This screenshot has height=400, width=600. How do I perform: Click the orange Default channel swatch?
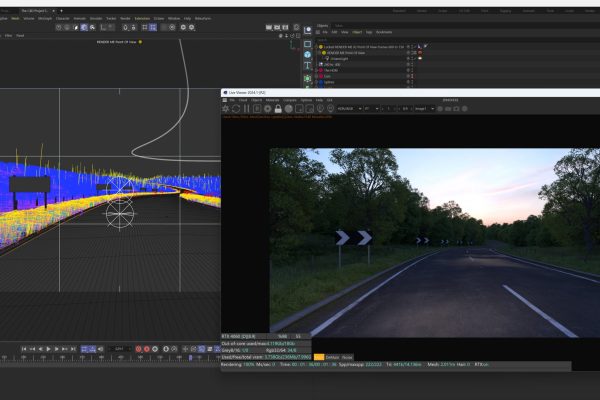pyautogui.click(x=319, y=357)
